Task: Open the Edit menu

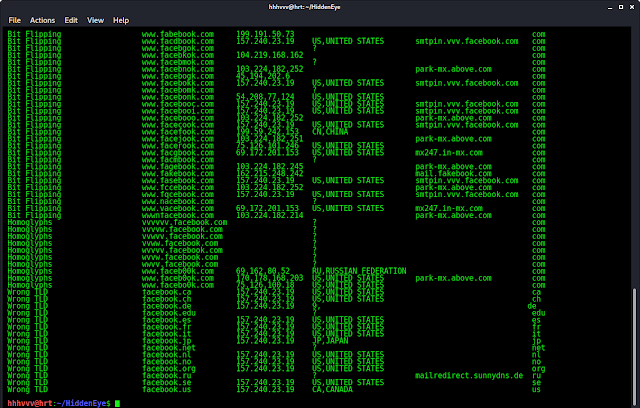Action: (71, 20)
